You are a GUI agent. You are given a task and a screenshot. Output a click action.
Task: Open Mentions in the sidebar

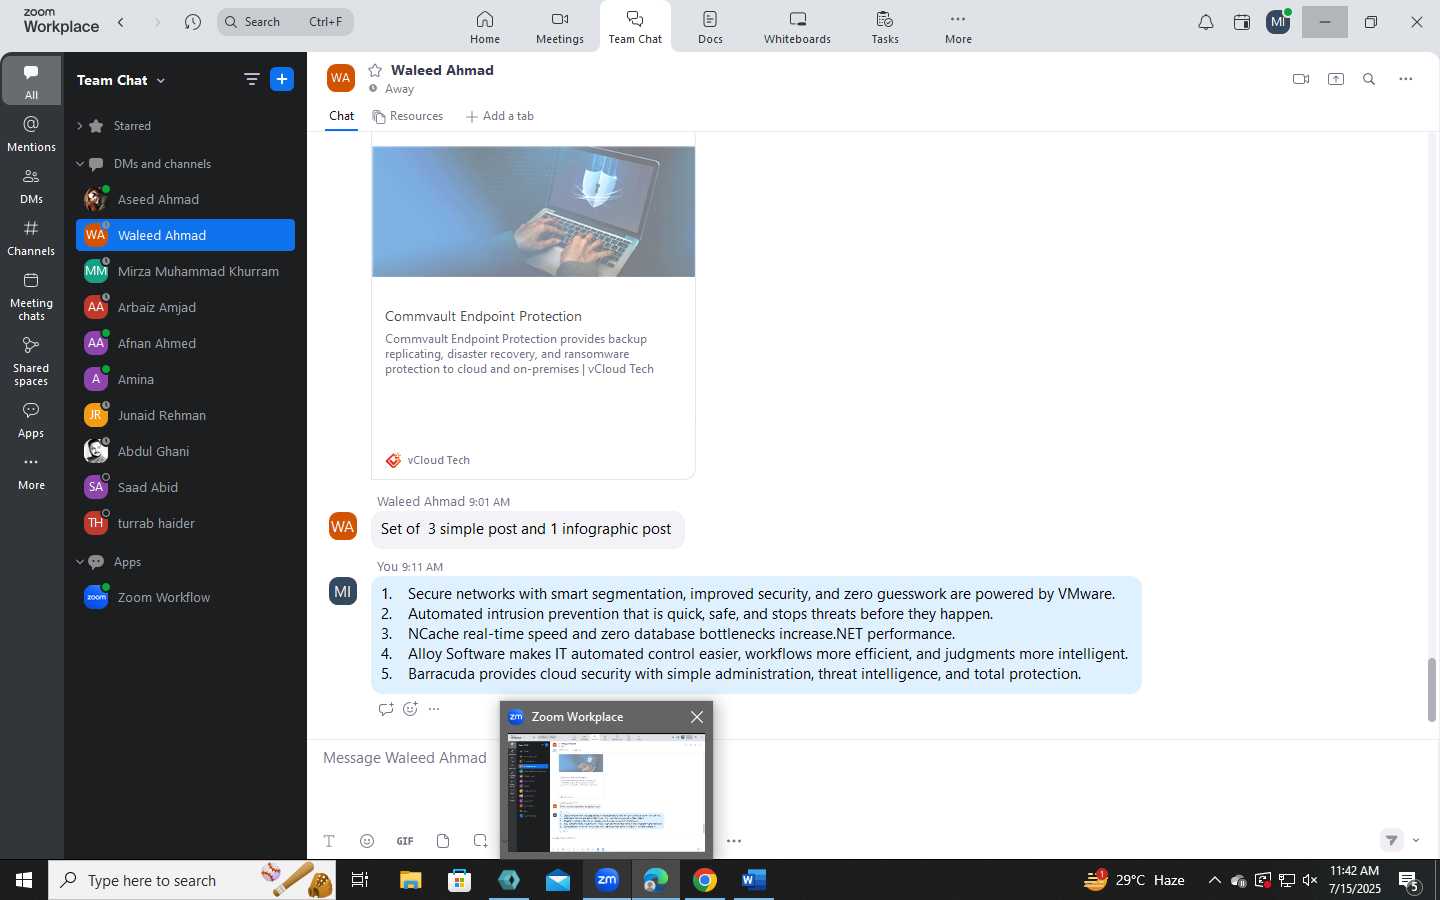31,134
